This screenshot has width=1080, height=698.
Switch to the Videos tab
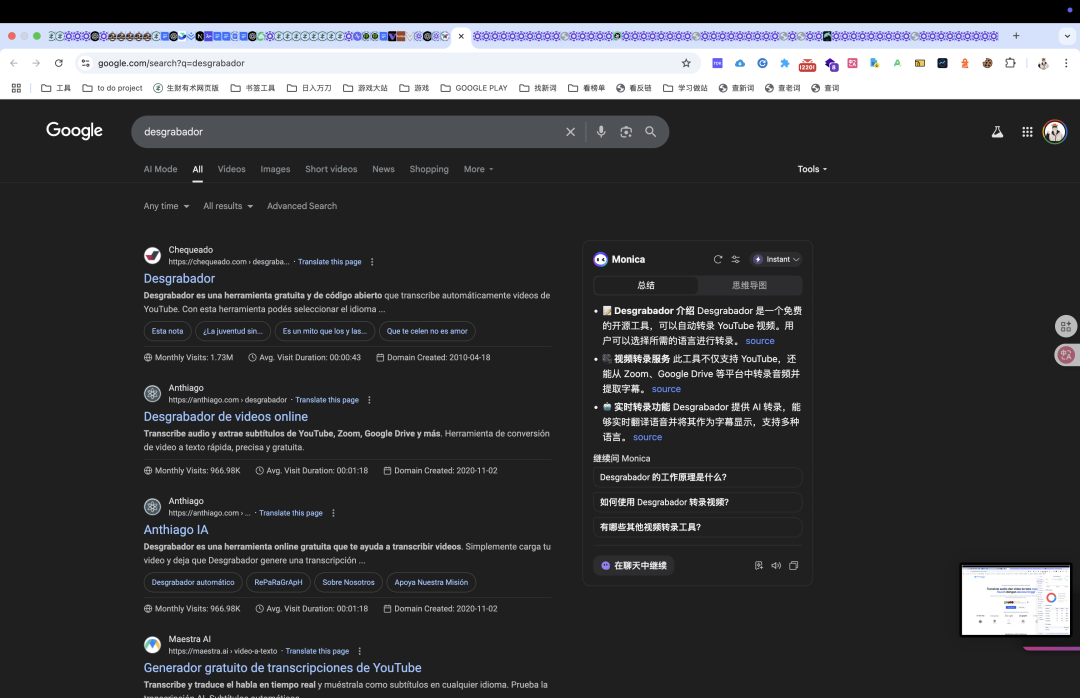click(231, 169)
